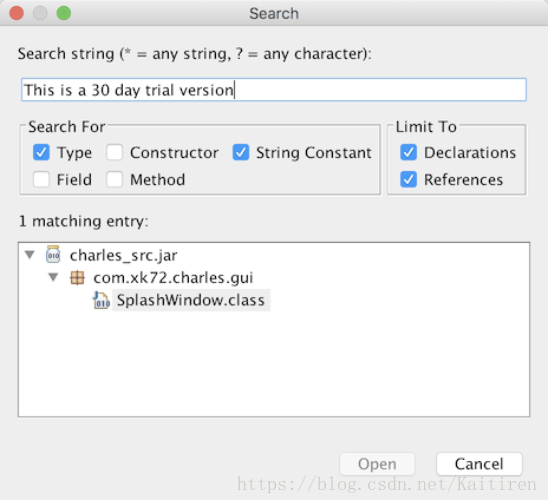This screenshot has height=504, width=548.
Task: Click the green maximize window button
Action: pos(64,13)
